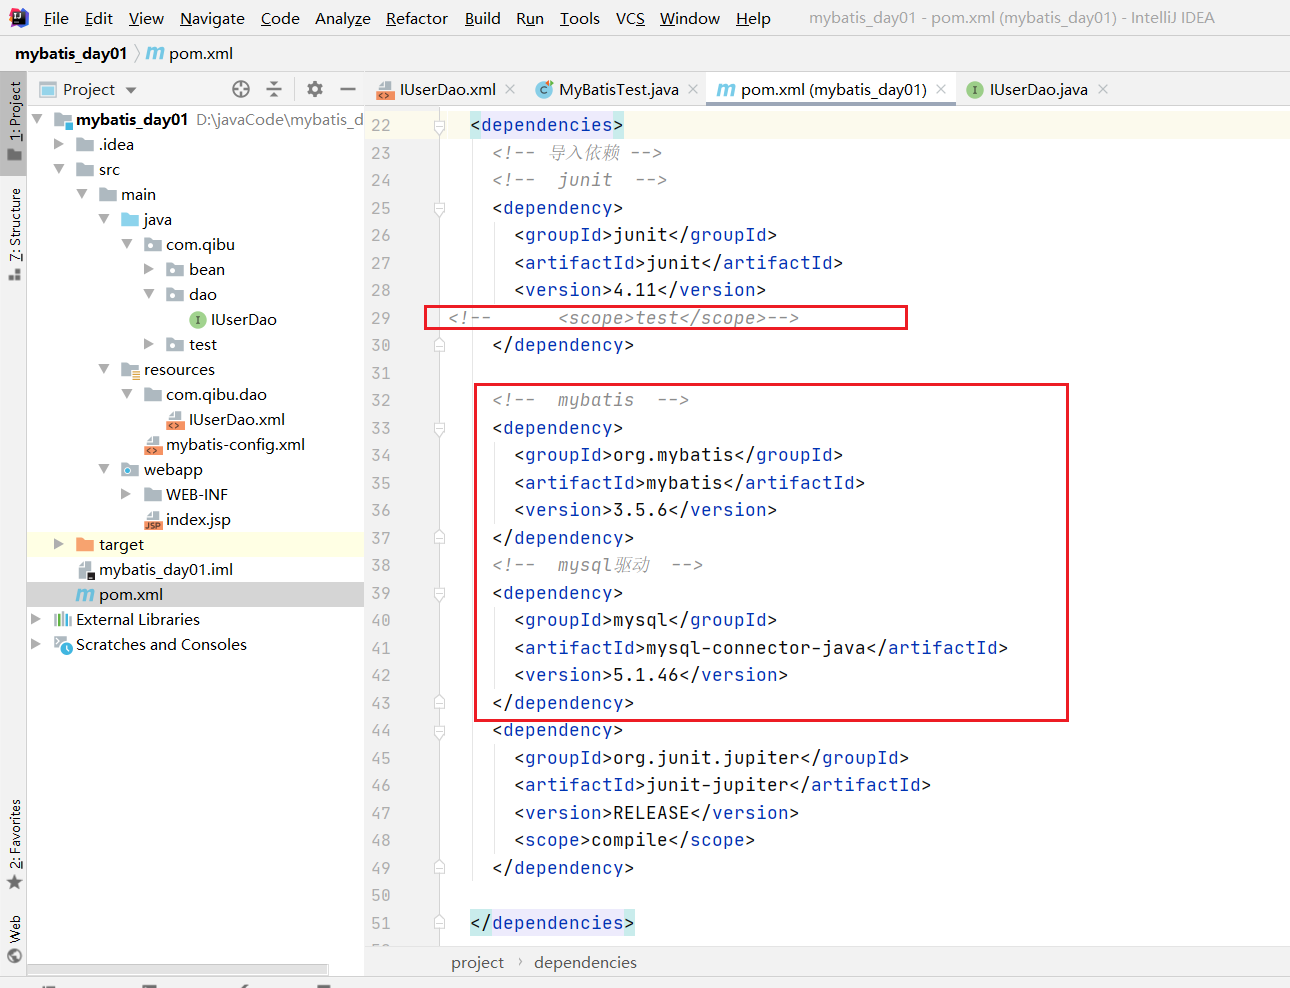Open the Help menu
Image resolution: width=1290 pixels, height=988 pixels.
click(x=753, y=18)
